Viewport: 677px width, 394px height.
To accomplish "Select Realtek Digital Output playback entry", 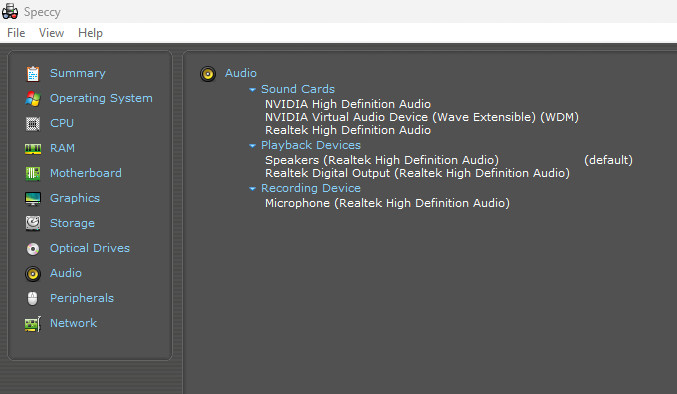I will point(417,173).
